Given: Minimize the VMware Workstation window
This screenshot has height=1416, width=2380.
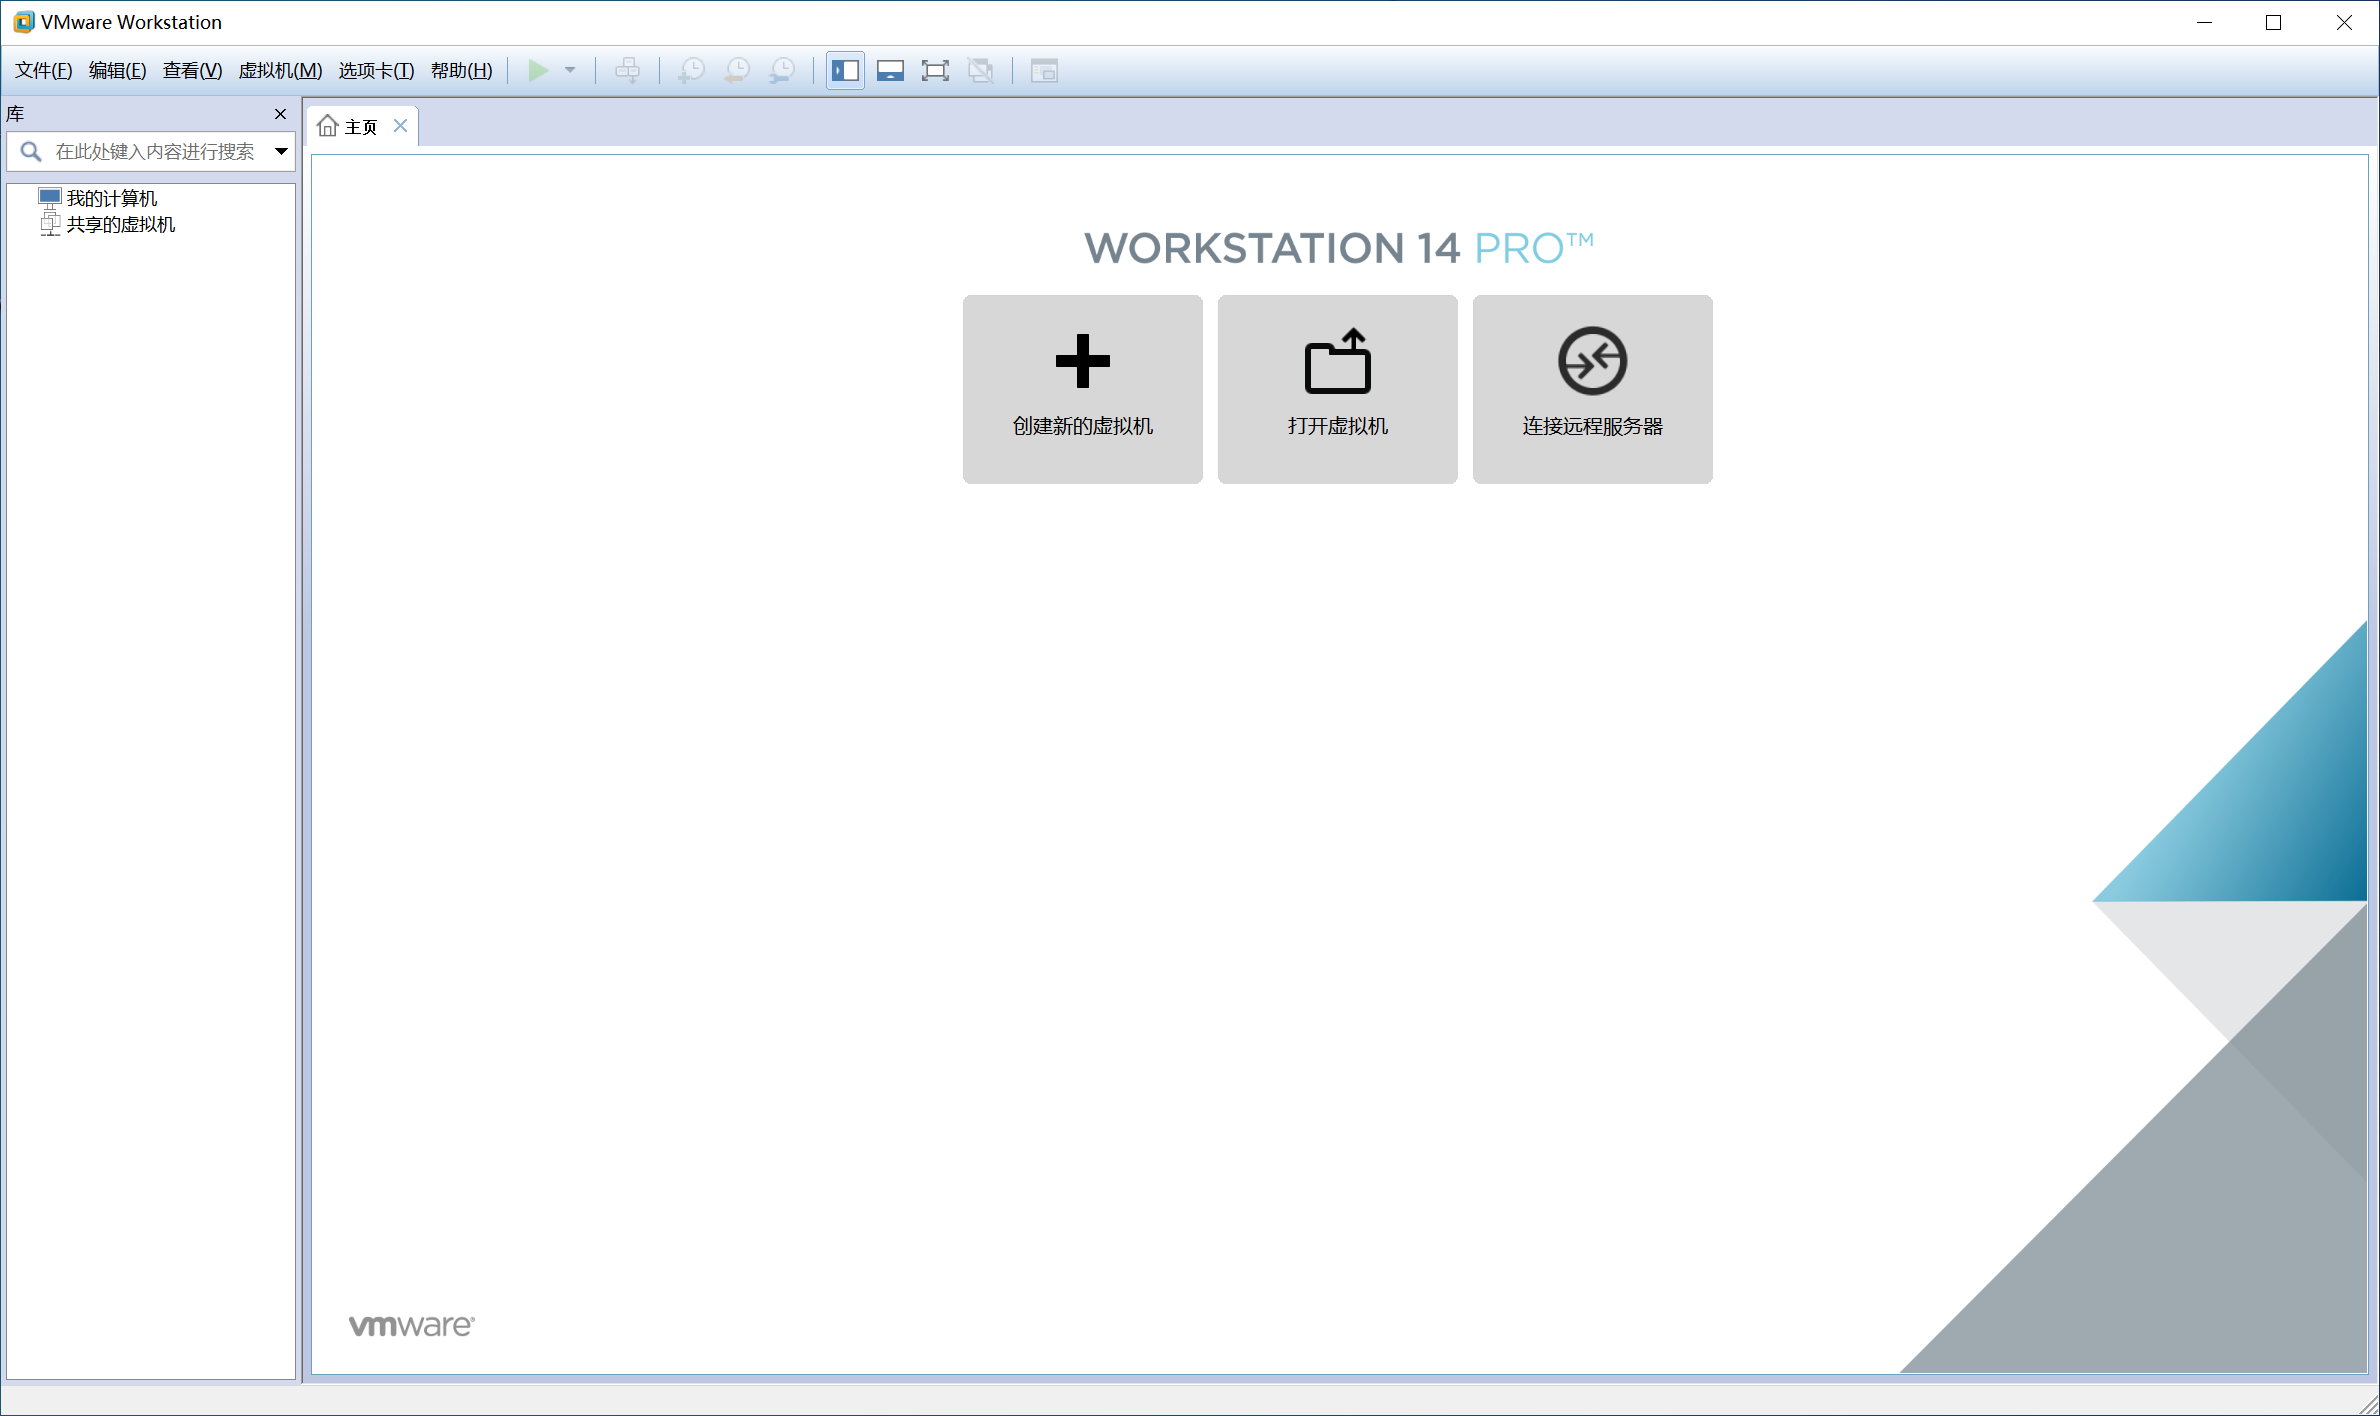Looking at the screenshot, I should pos(2204,22).
